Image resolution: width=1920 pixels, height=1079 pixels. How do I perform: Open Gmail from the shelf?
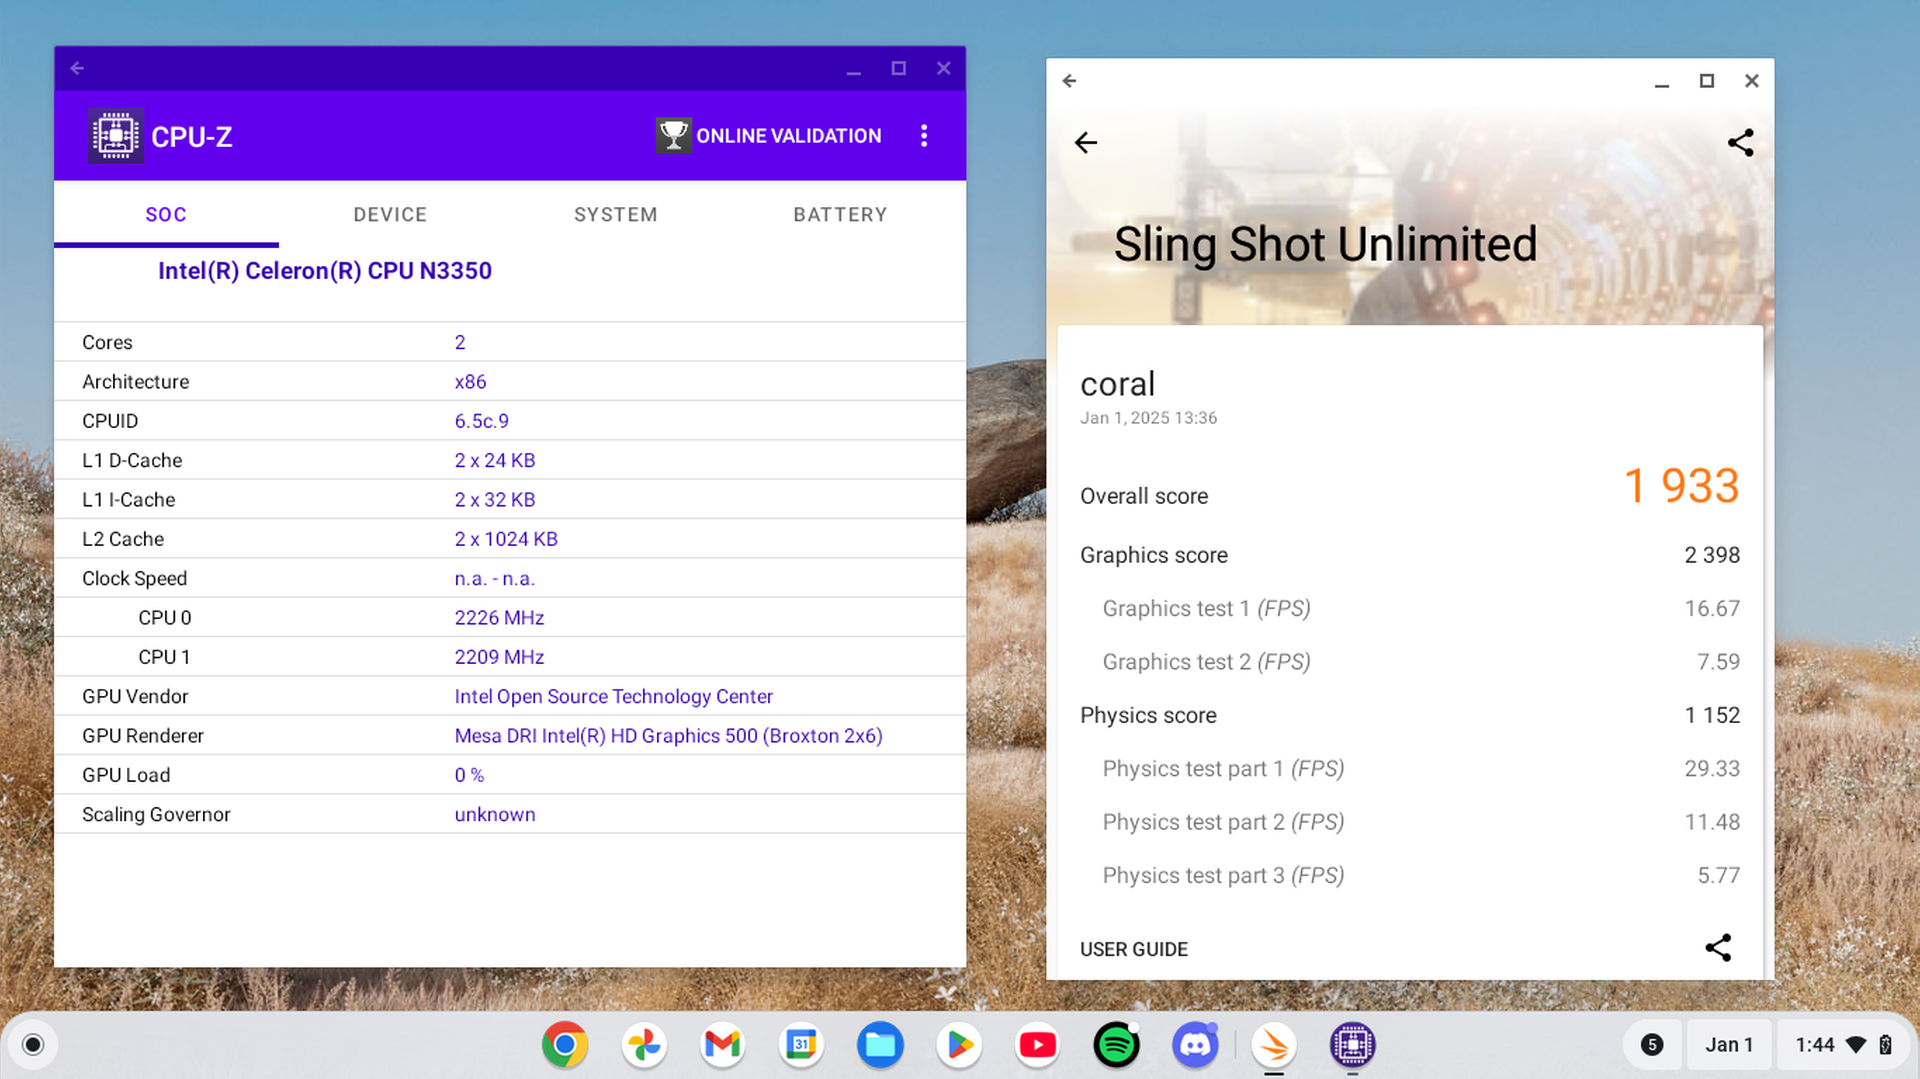tap(722, 1045)
